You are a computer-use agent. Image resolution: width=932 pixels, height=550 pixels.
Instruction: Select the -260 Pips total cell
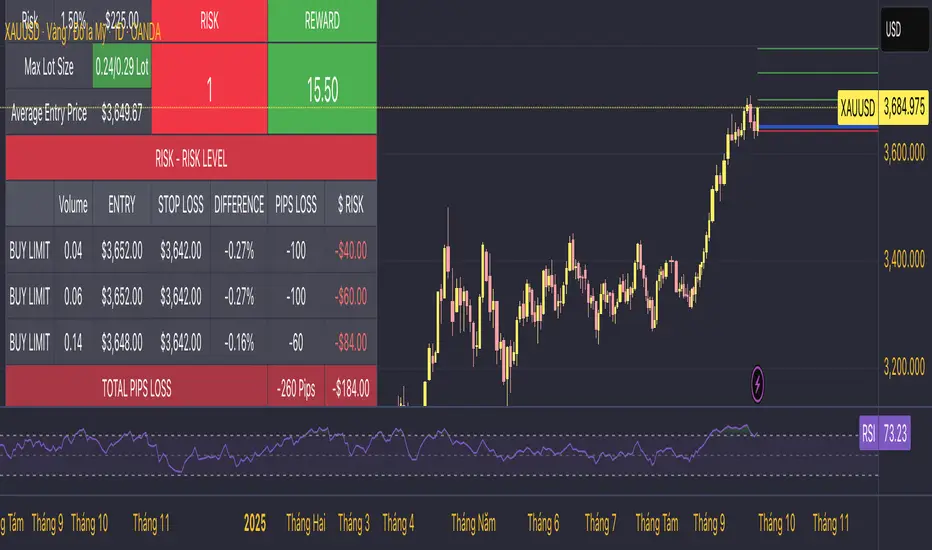pyautogui.click(x=296, y=388)
